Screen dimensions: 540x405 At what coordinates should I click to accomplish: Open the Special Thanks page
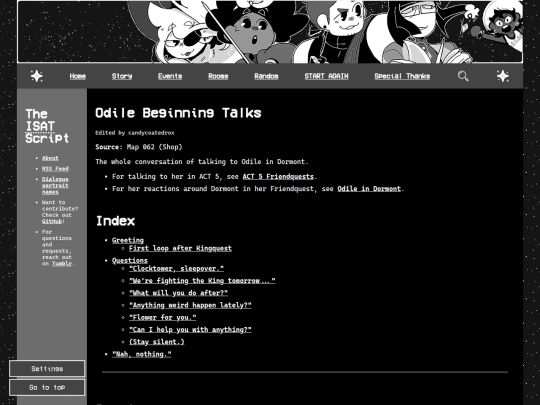pos(402,76)
